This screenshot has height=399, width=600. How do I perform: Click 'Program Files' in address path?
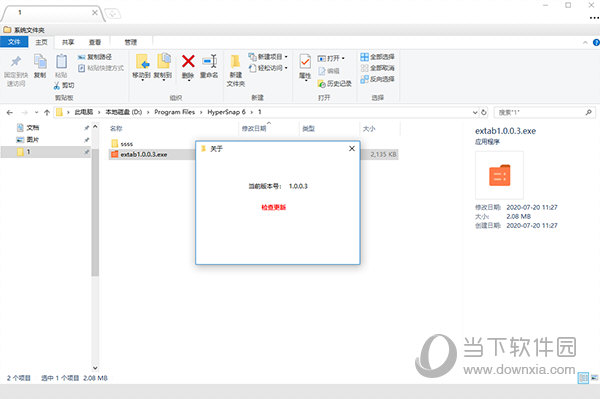174,112
